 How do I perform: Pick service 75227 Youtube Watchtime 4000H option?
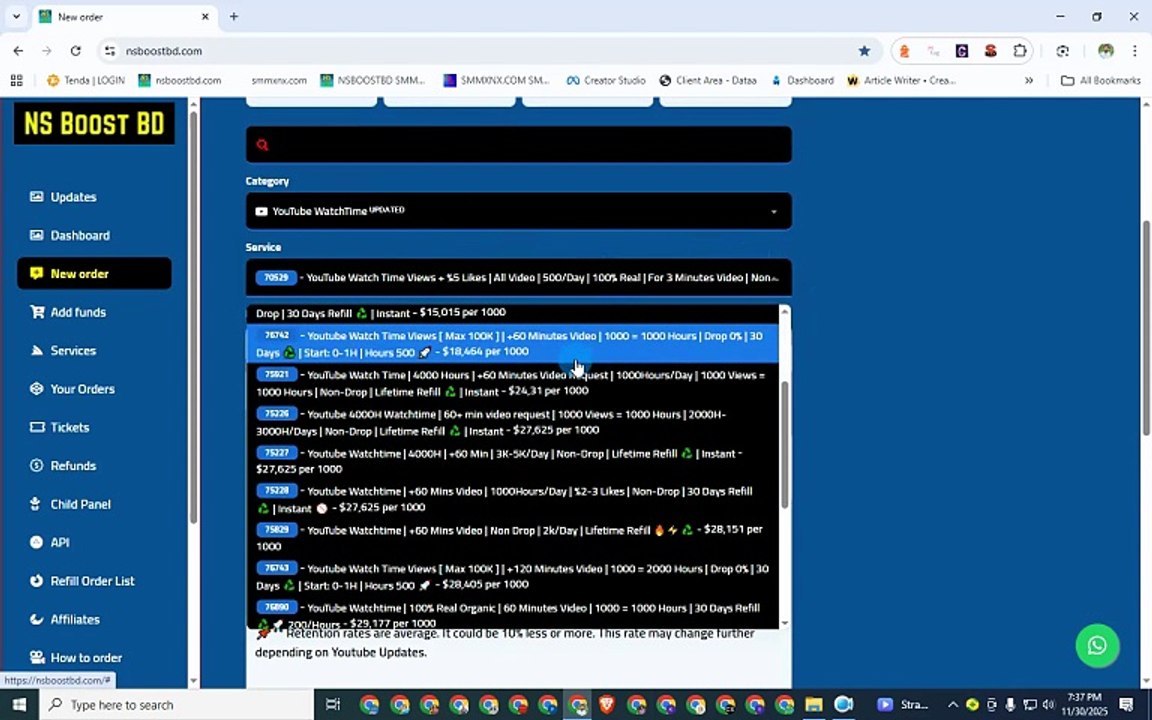(x=512, y=461)
